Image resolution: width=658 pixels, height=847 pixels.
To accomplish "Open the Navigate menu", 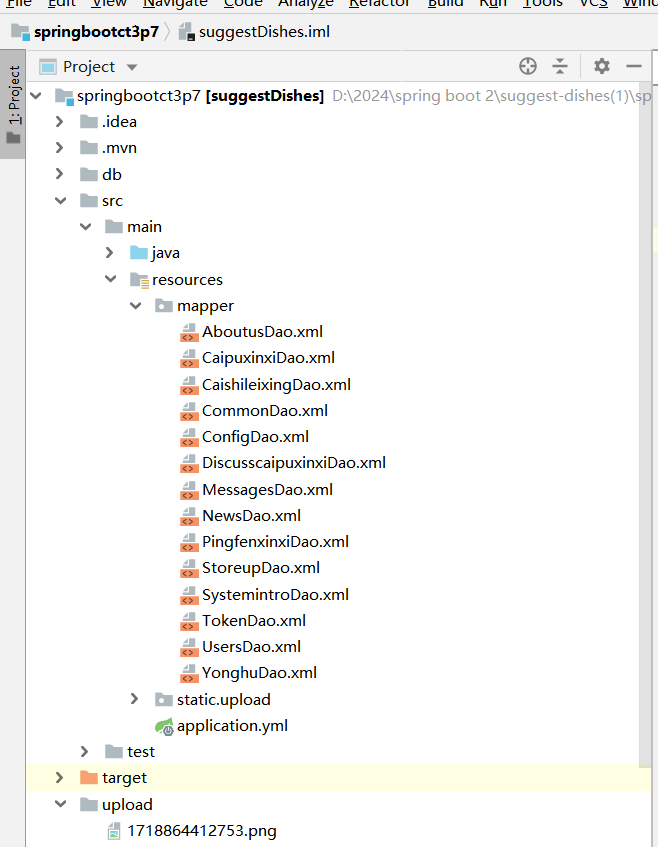I will point(175,4).
